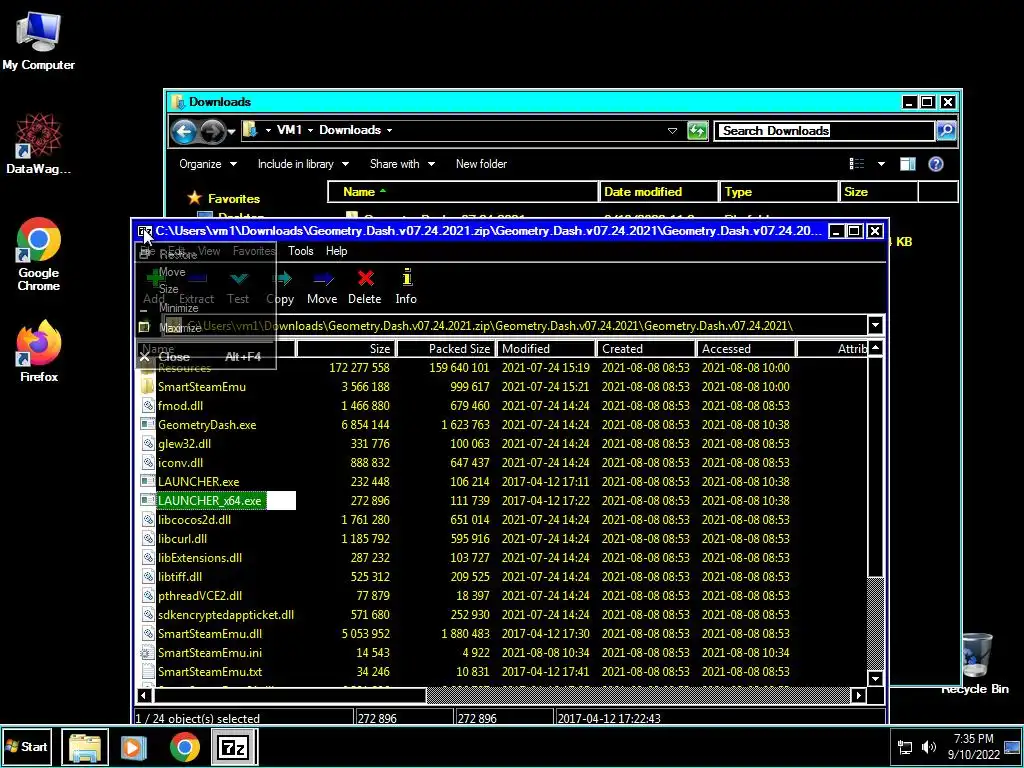Click the change view icon in Downloads

pos(857,164)
